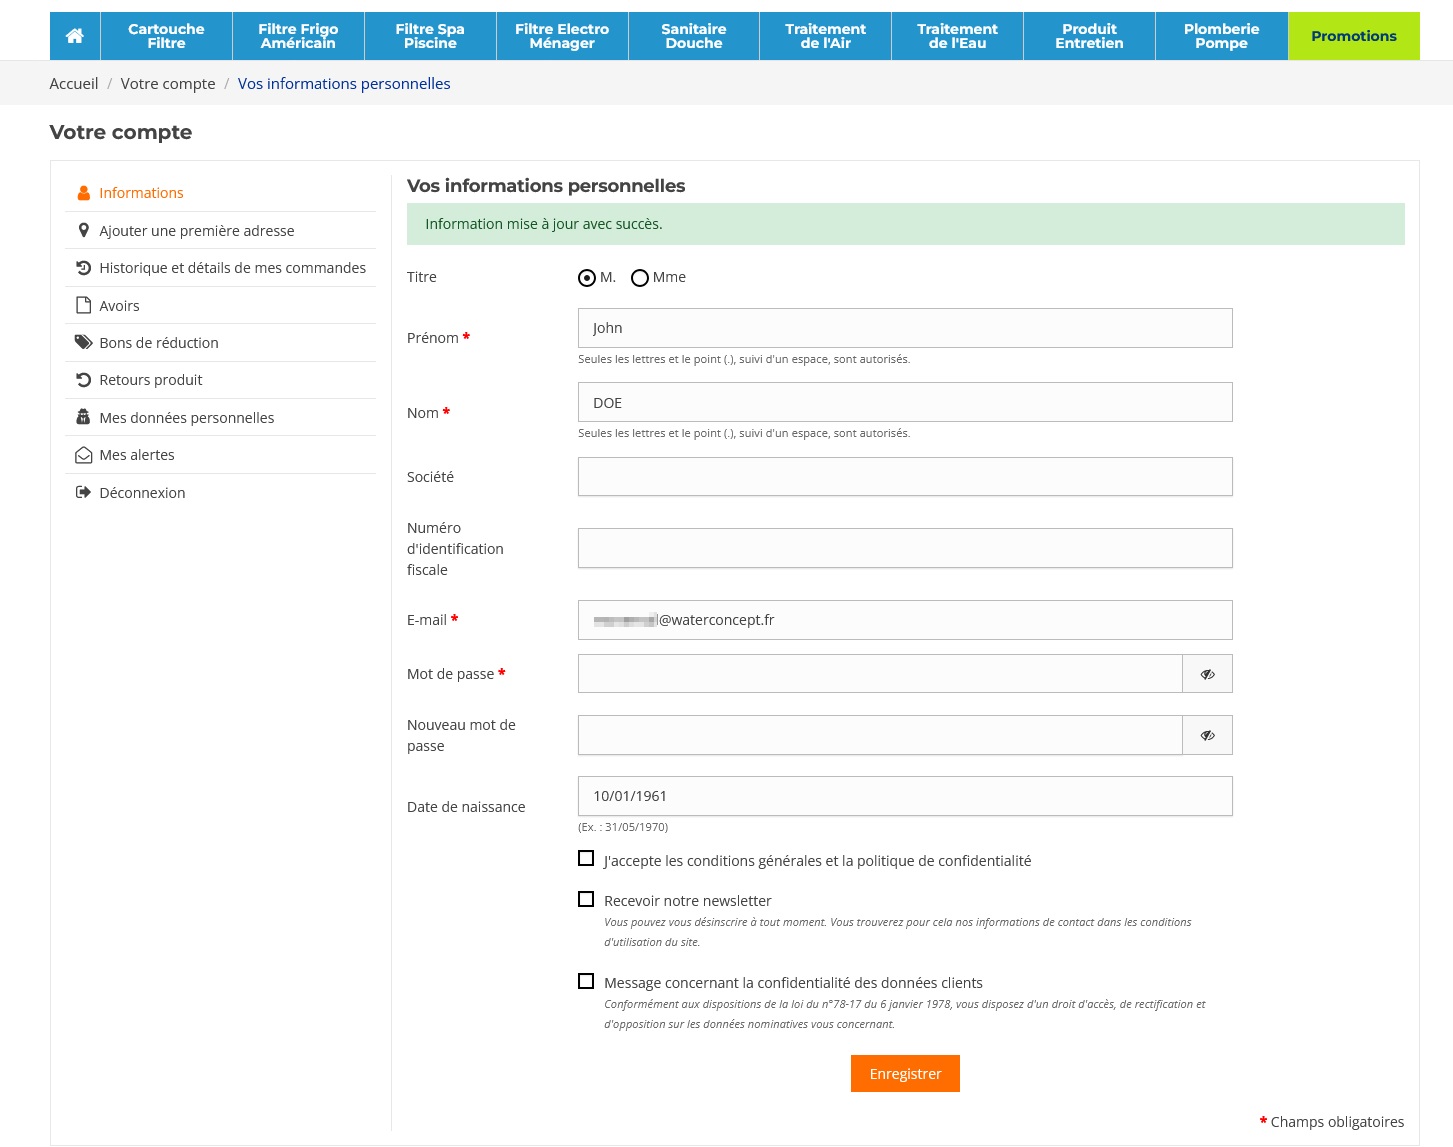This screenshot has height=1147, width=1453.
Task: Tick the data confidentiality message checkbox
Action: (586, 982)
